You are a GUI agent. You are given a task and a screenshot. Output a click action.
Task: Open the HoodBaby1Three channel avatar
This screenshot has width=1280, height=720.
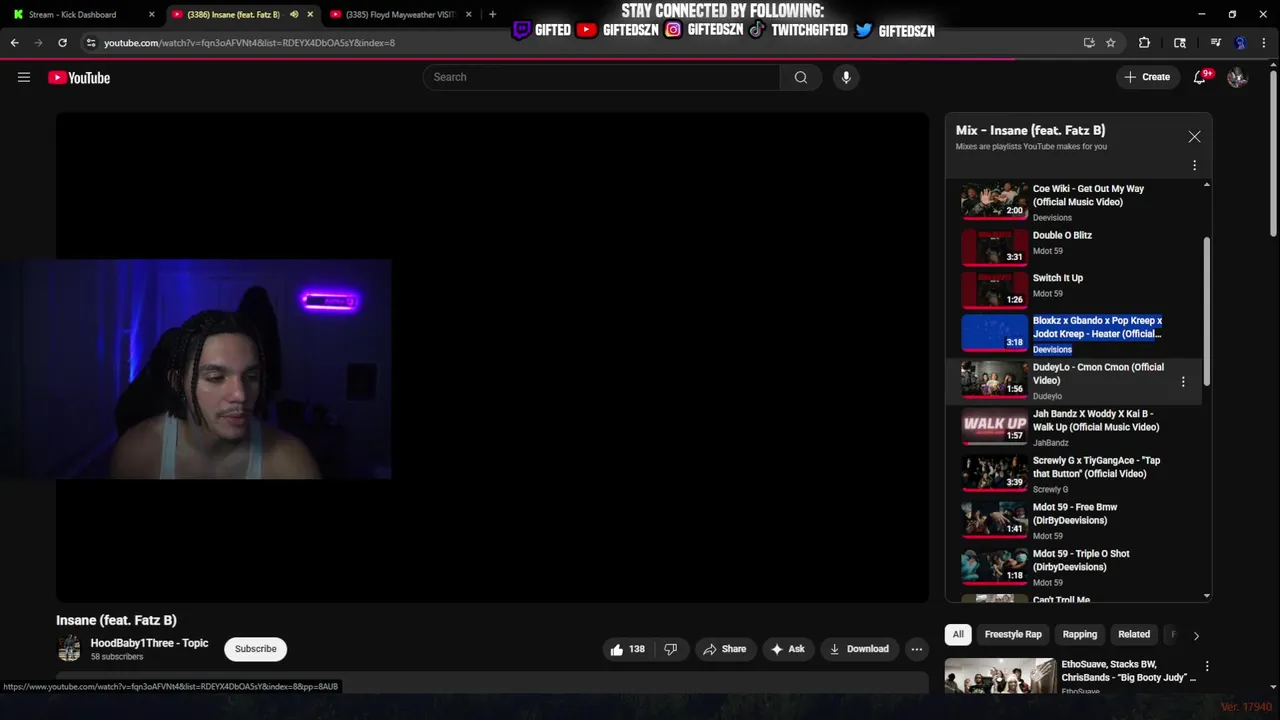pos(69,649)
